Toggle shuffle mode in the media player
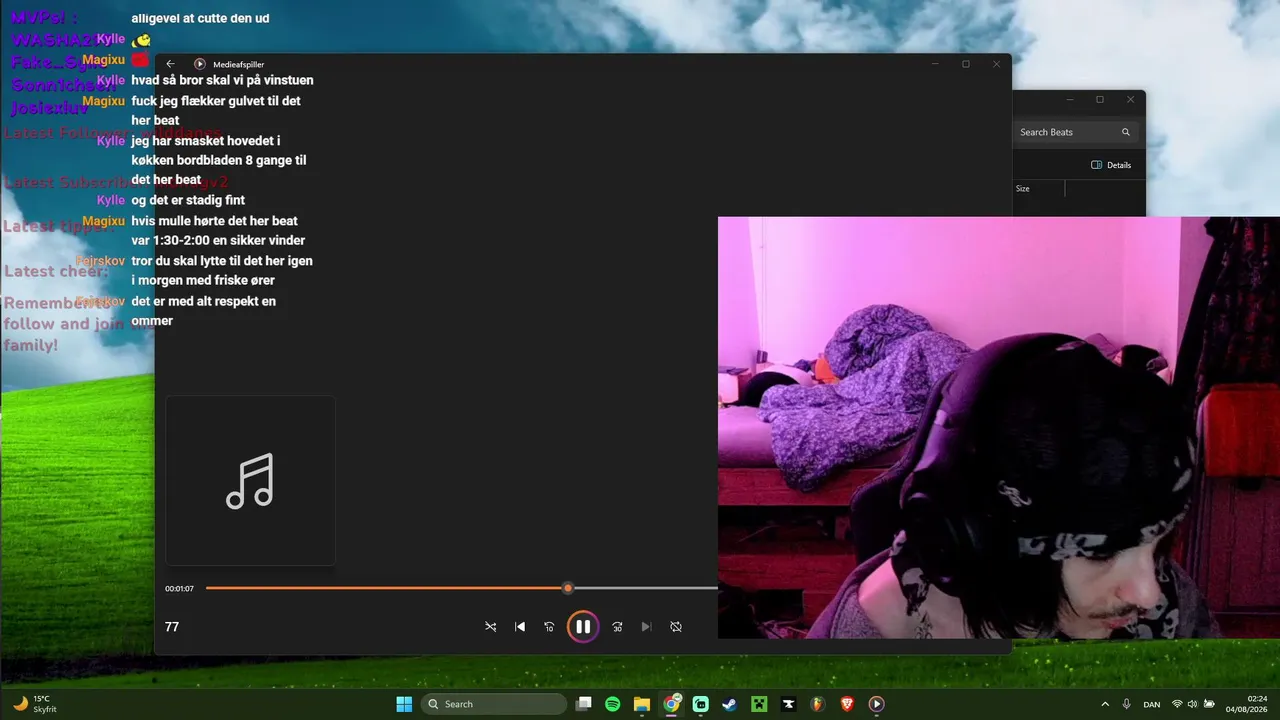 click(490, 627)
